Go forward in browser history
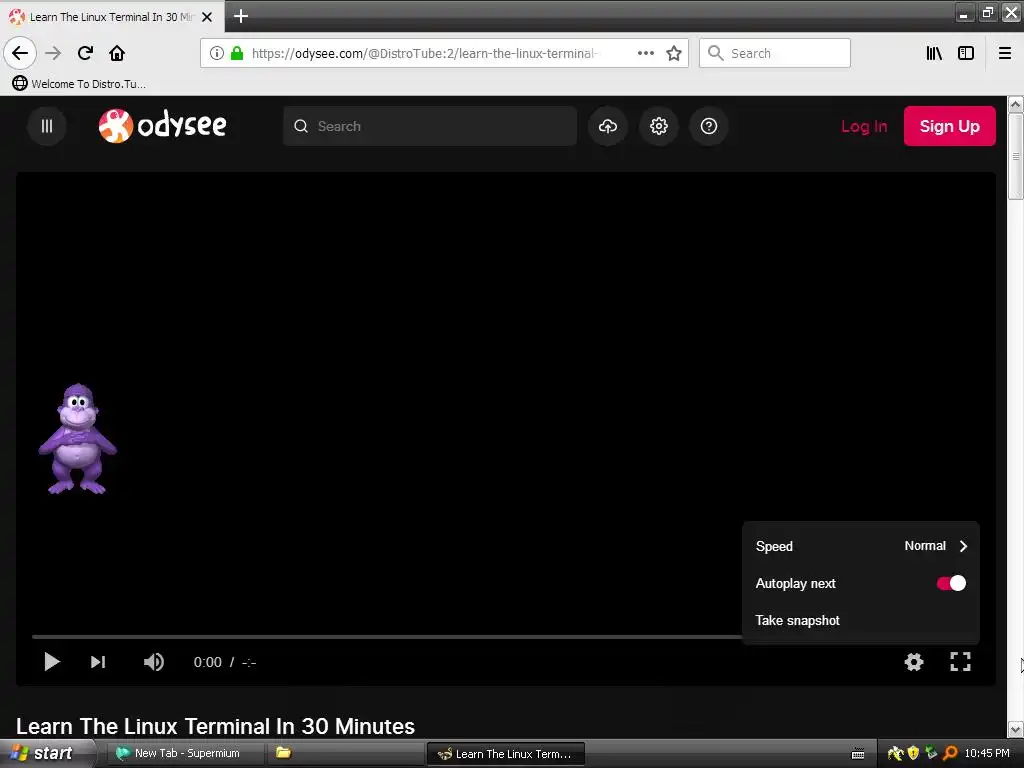 53,53
